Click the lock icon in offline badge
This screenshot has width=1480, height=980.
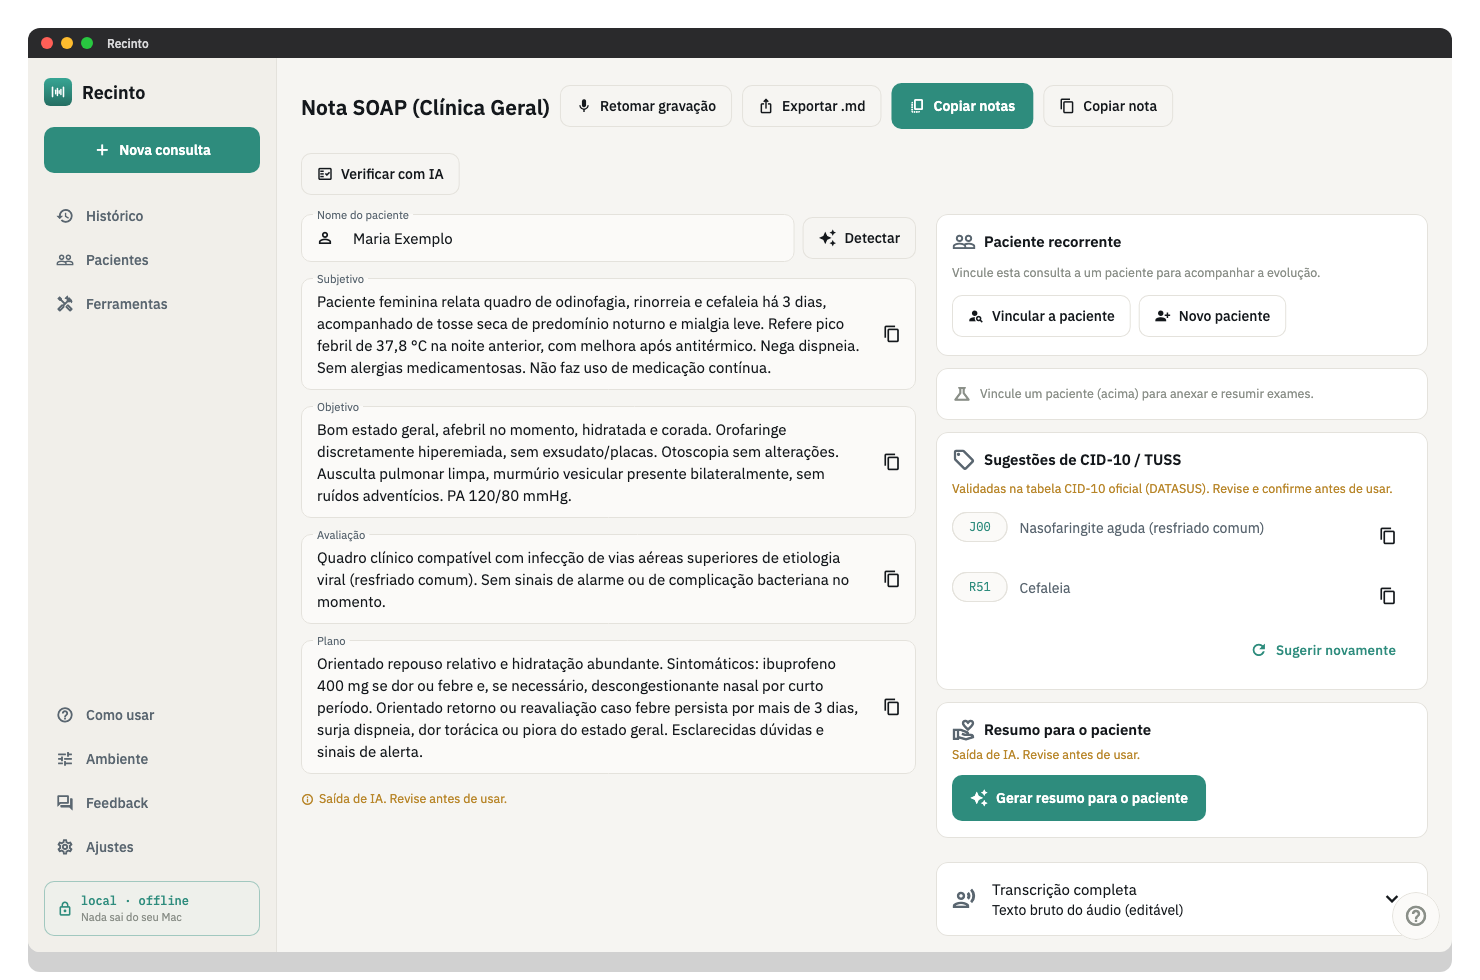click(65, 909)
